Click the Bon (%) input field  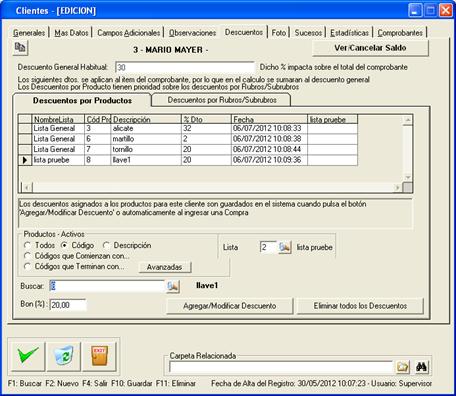68,305
